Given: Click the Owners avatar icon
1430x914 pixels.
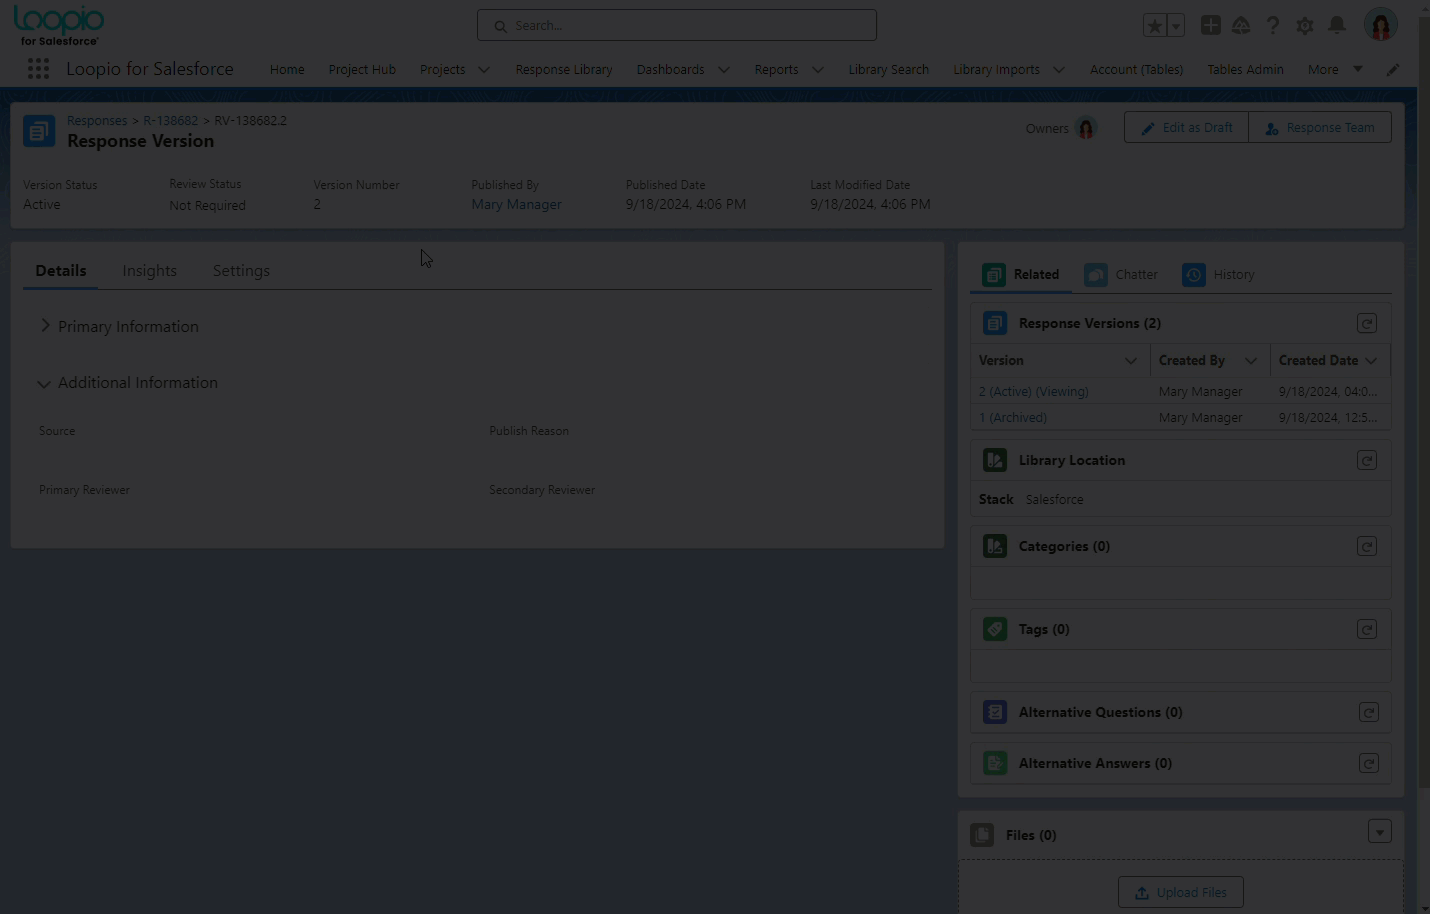Looking at the screenshot, I should 1086,128.
